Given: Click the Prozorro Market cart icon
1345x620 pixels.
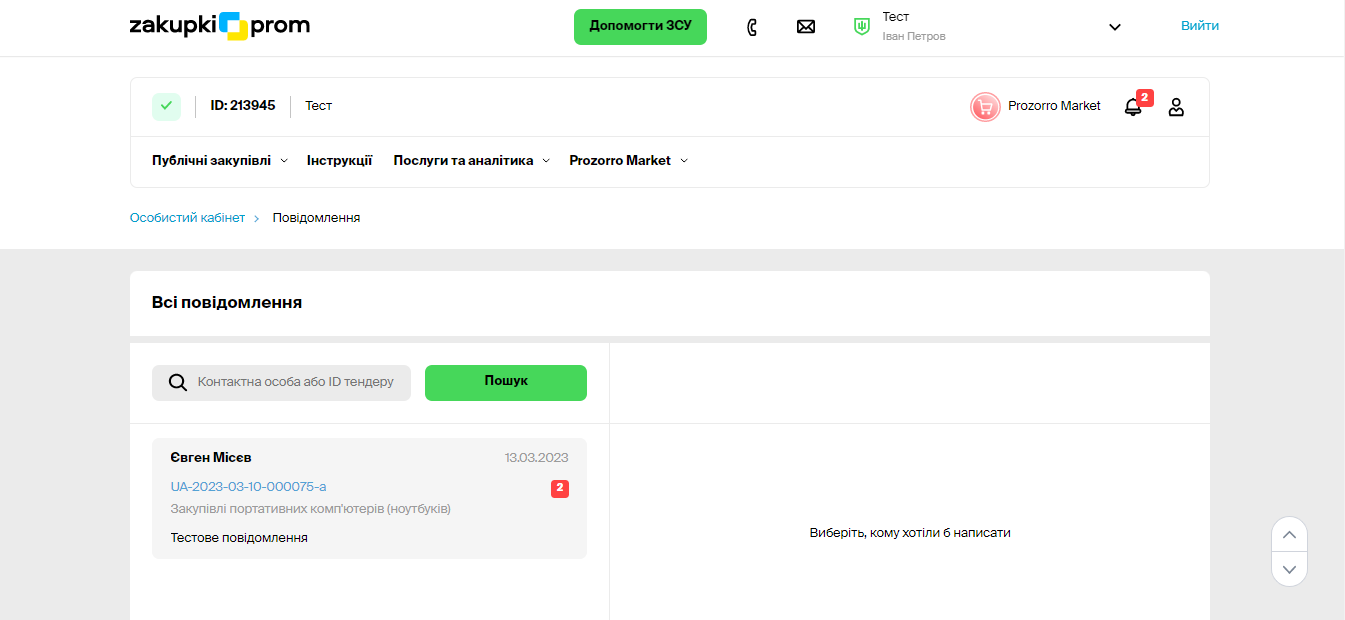Looking at the screenshot, I should coord(985,107).
